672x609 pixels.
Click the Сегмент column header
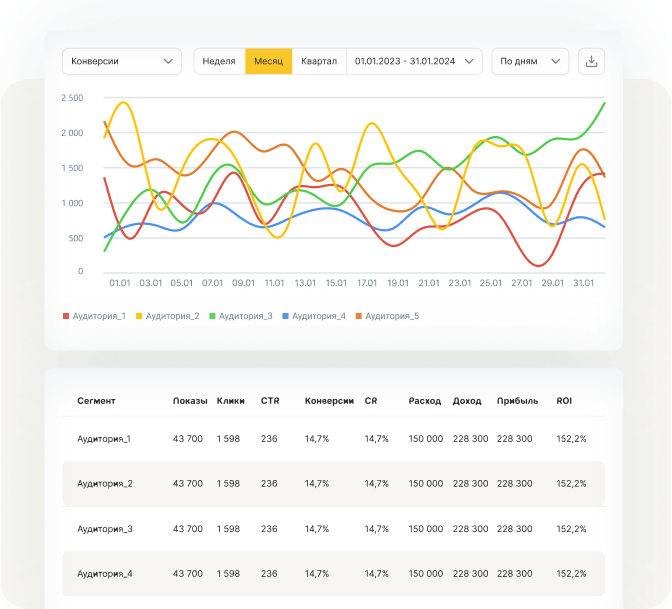point(96,401)
